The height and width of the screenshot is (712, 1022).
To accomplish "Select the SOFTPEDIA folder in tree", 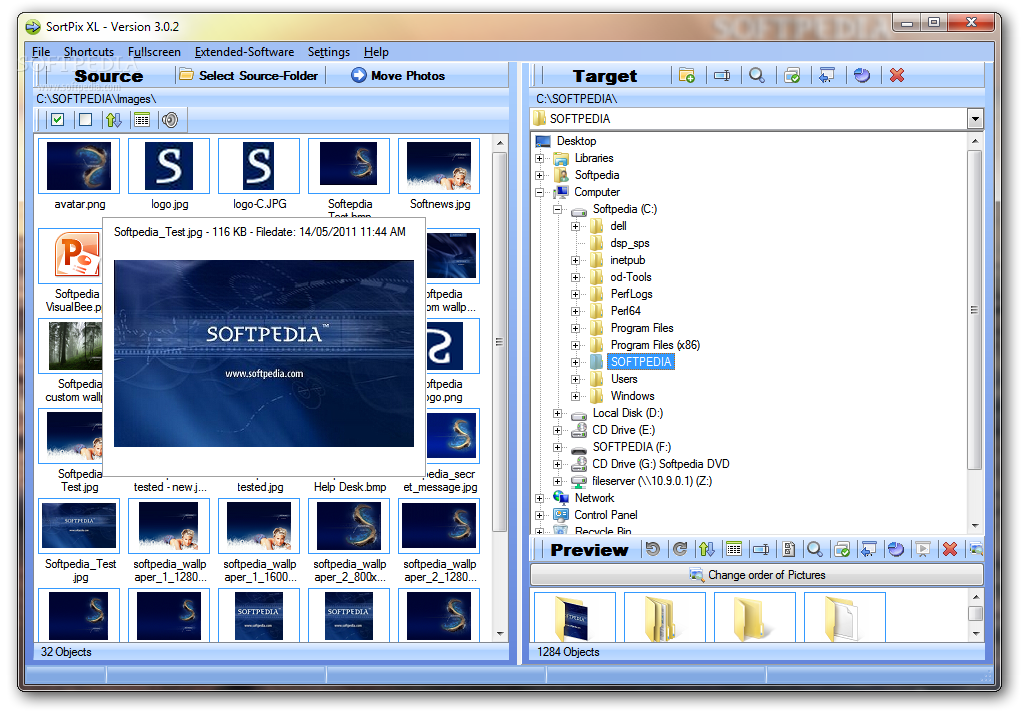I will 641,362.
